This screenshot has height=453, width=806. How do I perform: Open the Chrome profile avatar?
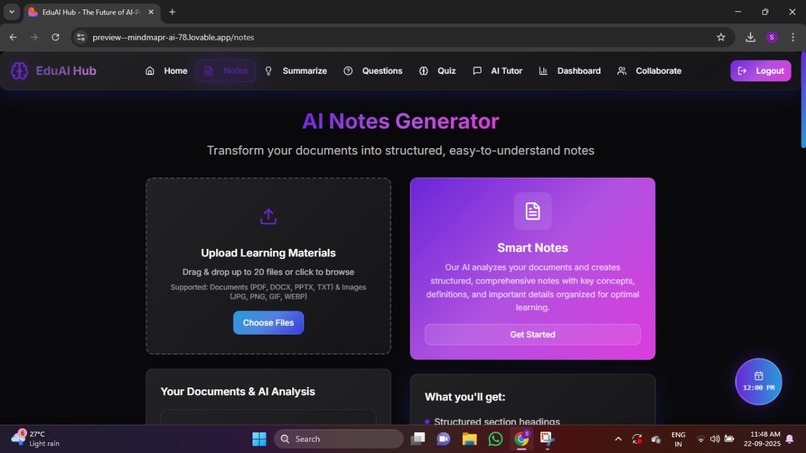coord(772,37)
